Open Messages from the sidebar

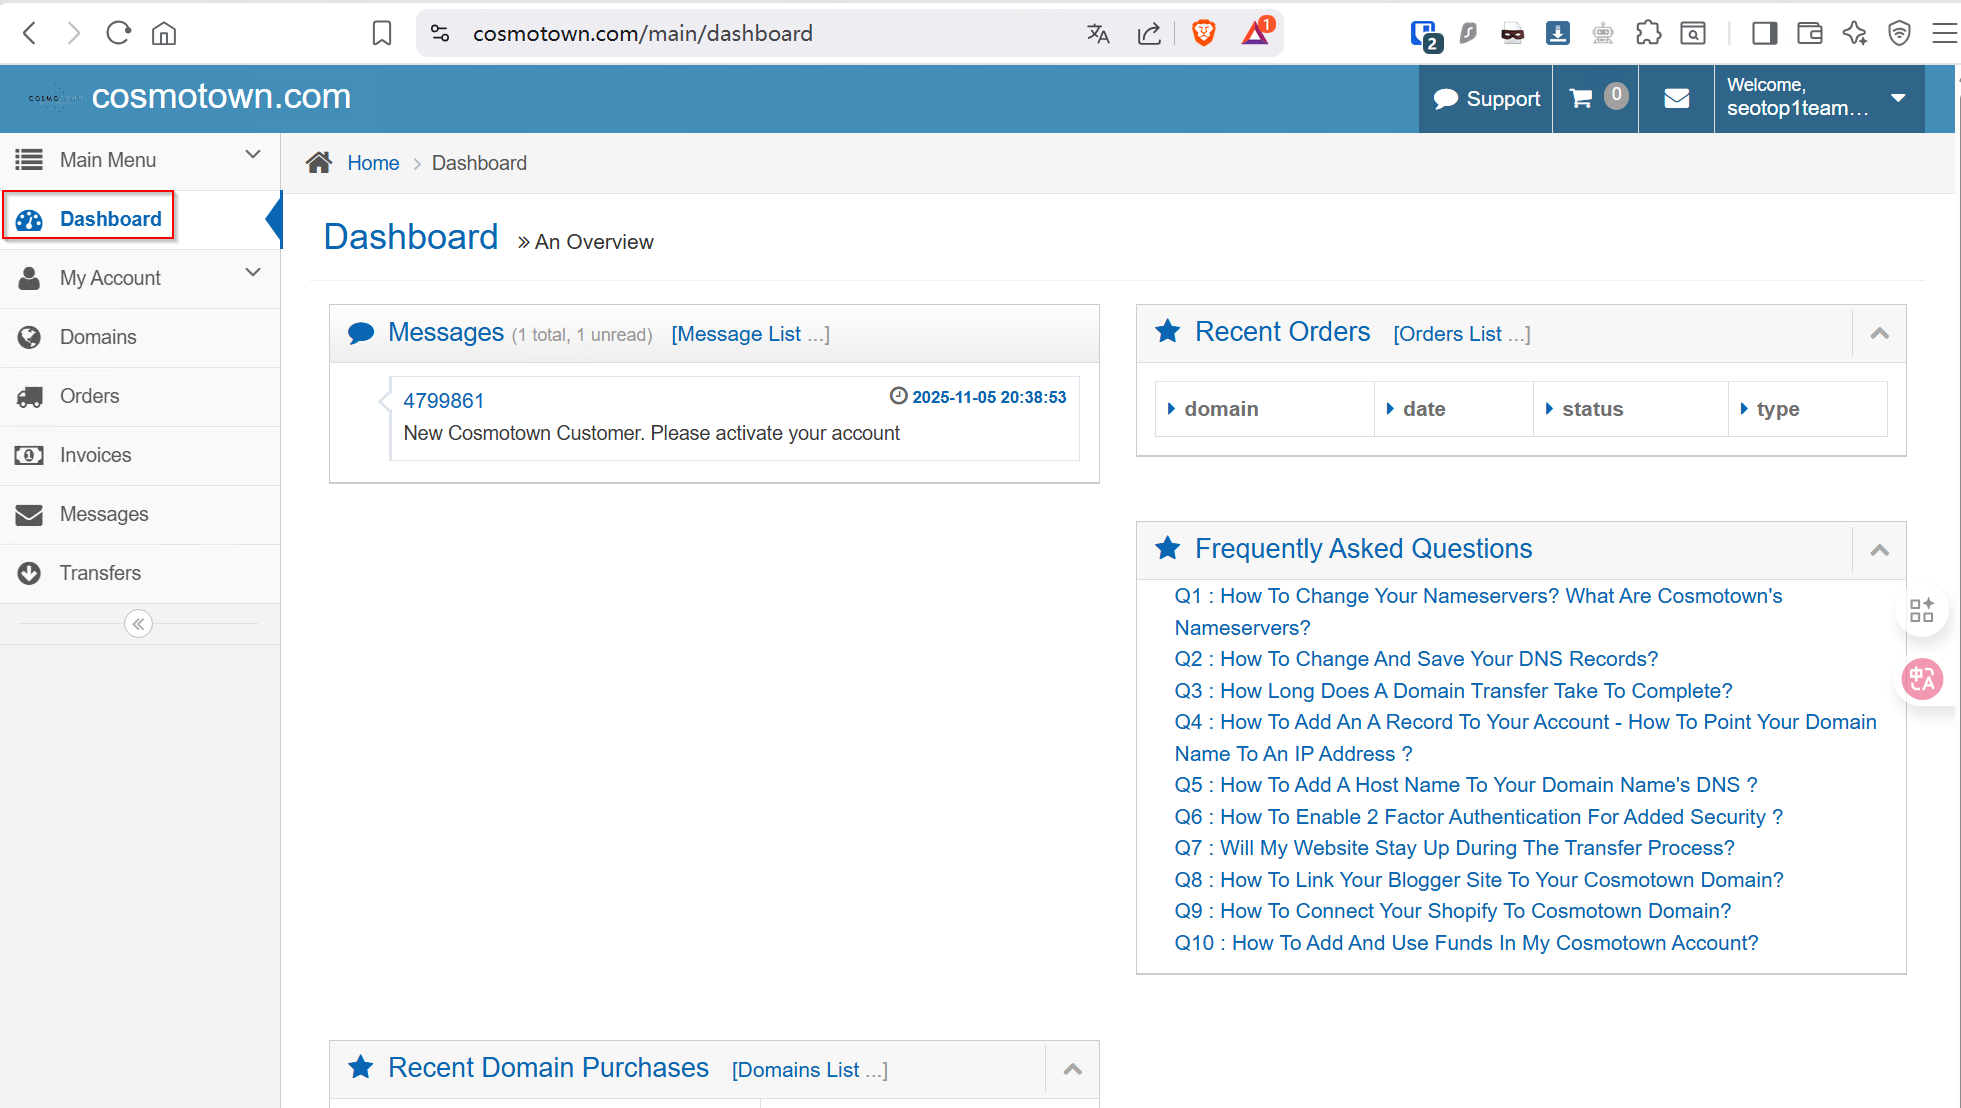140,514
